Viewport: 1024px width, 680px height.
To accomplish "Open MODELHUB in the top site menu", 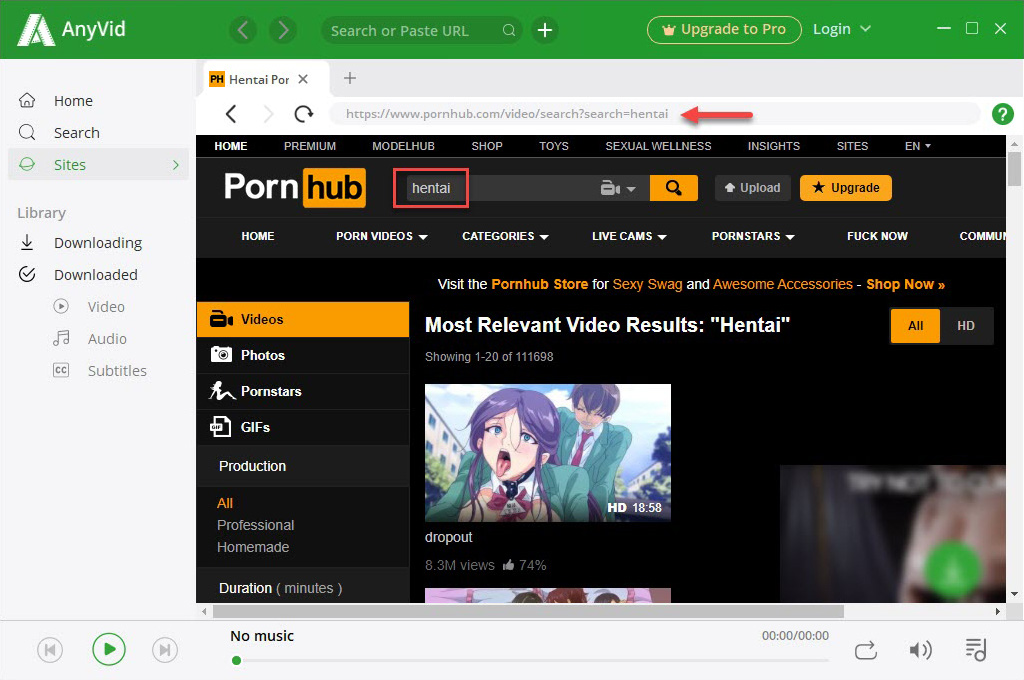I will (x=403, y=146).
